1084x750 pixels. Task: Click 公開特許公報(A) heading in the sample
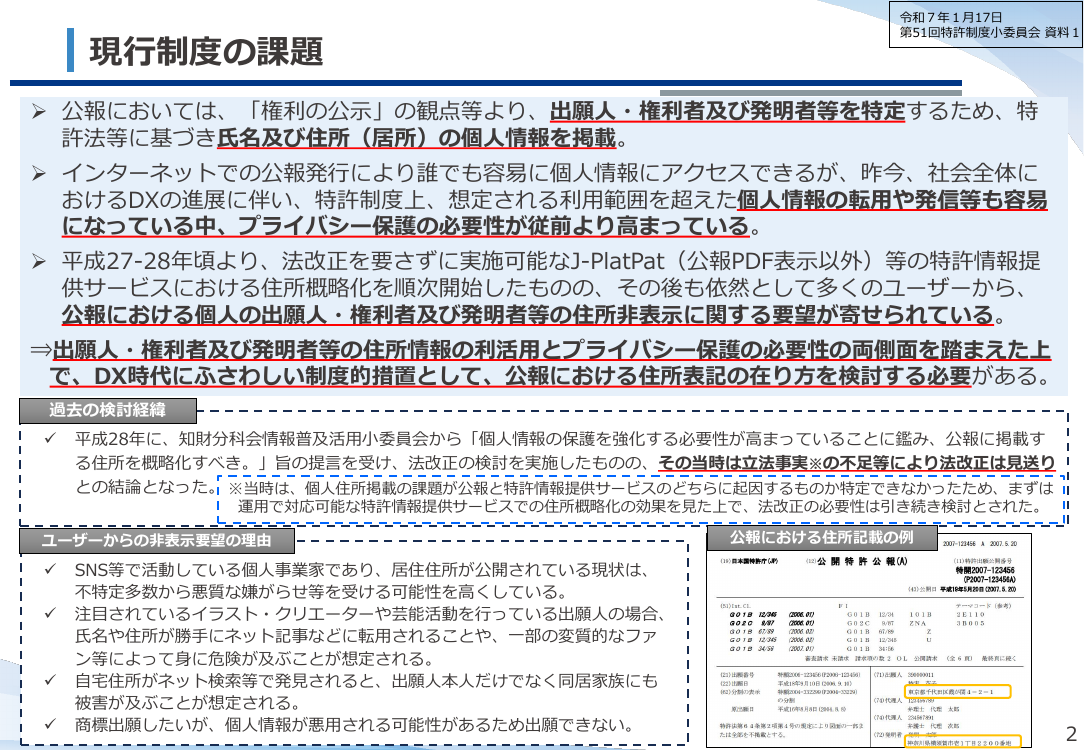(863, 561)
